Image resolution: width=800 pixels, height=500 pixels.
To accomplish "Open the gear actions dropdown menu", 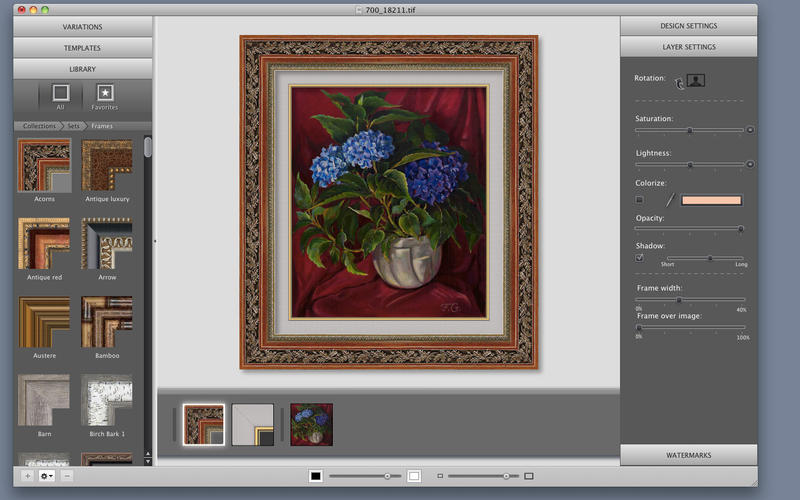I will click(x=46, y=476).
